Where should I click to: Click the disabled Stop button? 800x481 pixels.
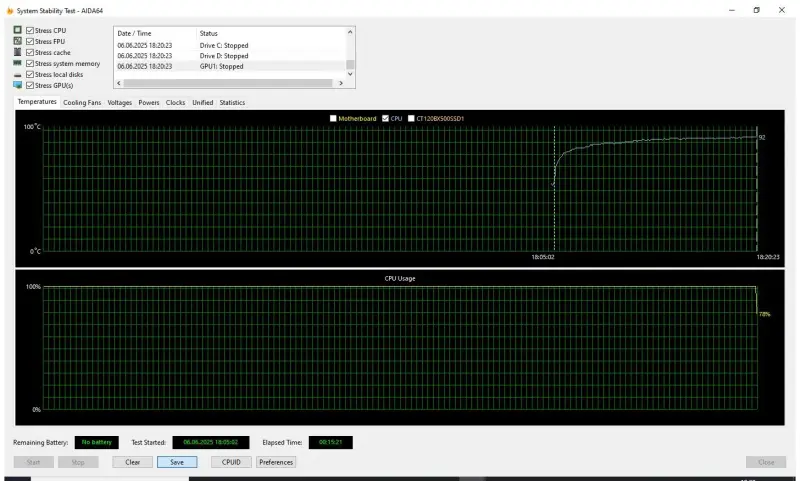pyautogui.click(x=78, y=462)
